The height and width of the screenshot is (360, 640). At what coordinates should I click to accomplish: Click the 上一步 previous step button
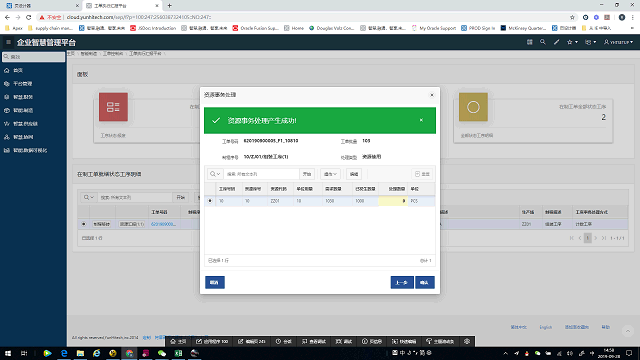[x=402, y=282]
